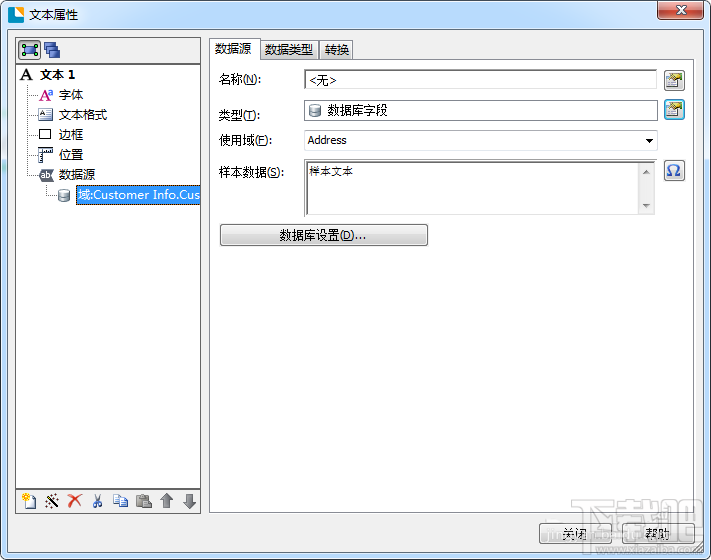Move item down with the down arrow
This screenshot has height=560, width=711.
[x=190, y=501]
